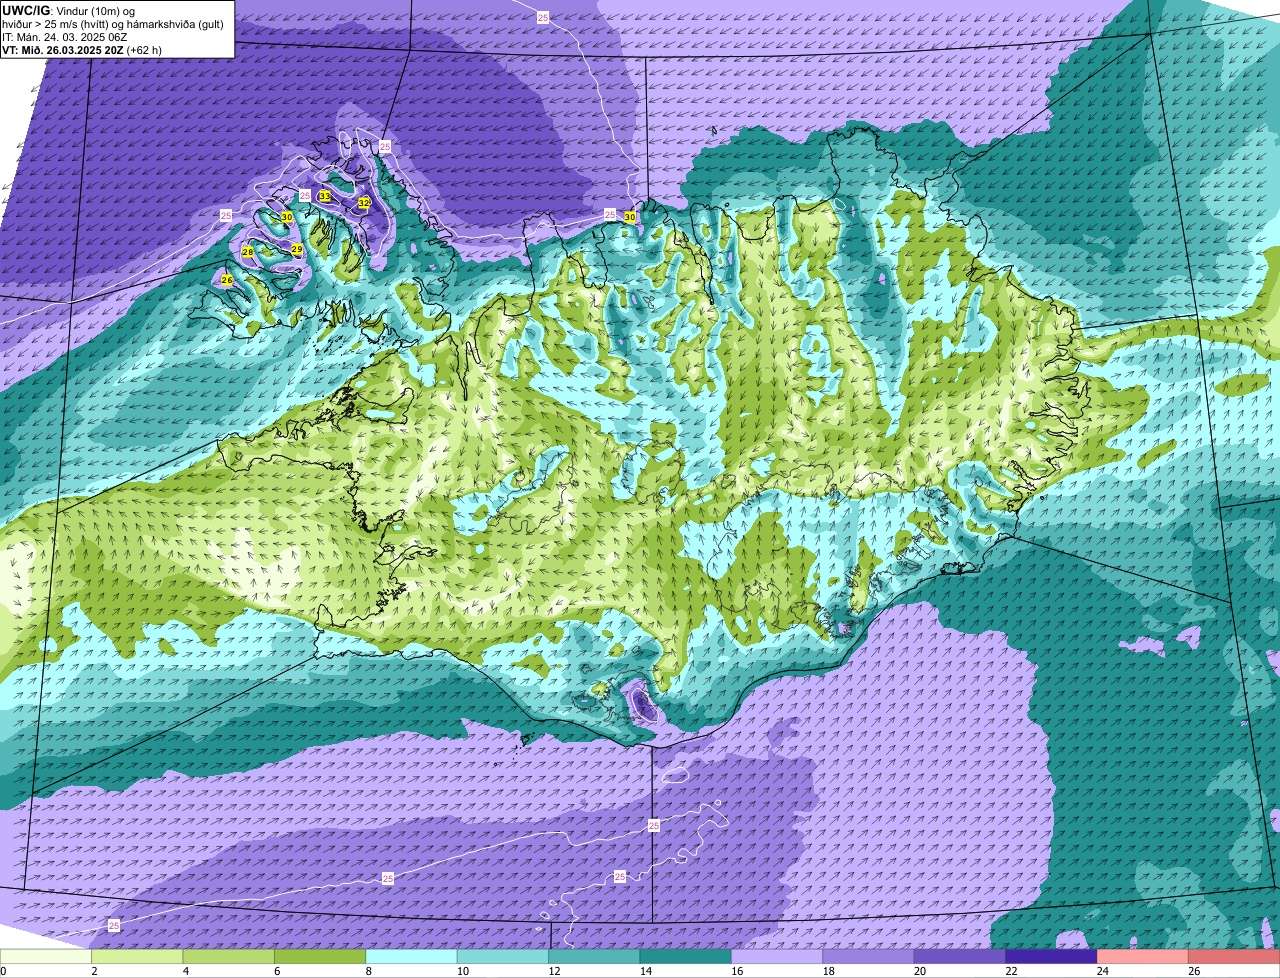1280x978 pixels.
Task: Click the legend scale number 2
Action: [93, 971]
